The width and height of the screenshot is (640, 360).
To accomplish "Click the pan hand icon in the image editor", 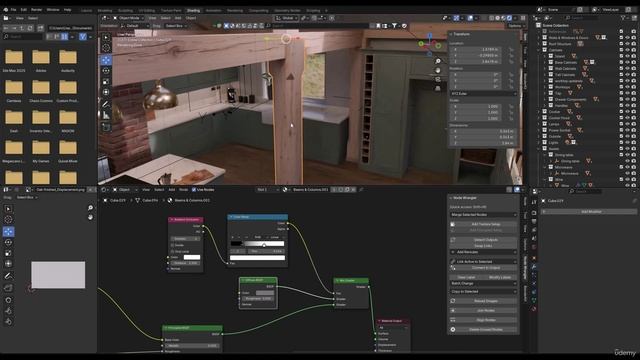I will coord(90,217).
